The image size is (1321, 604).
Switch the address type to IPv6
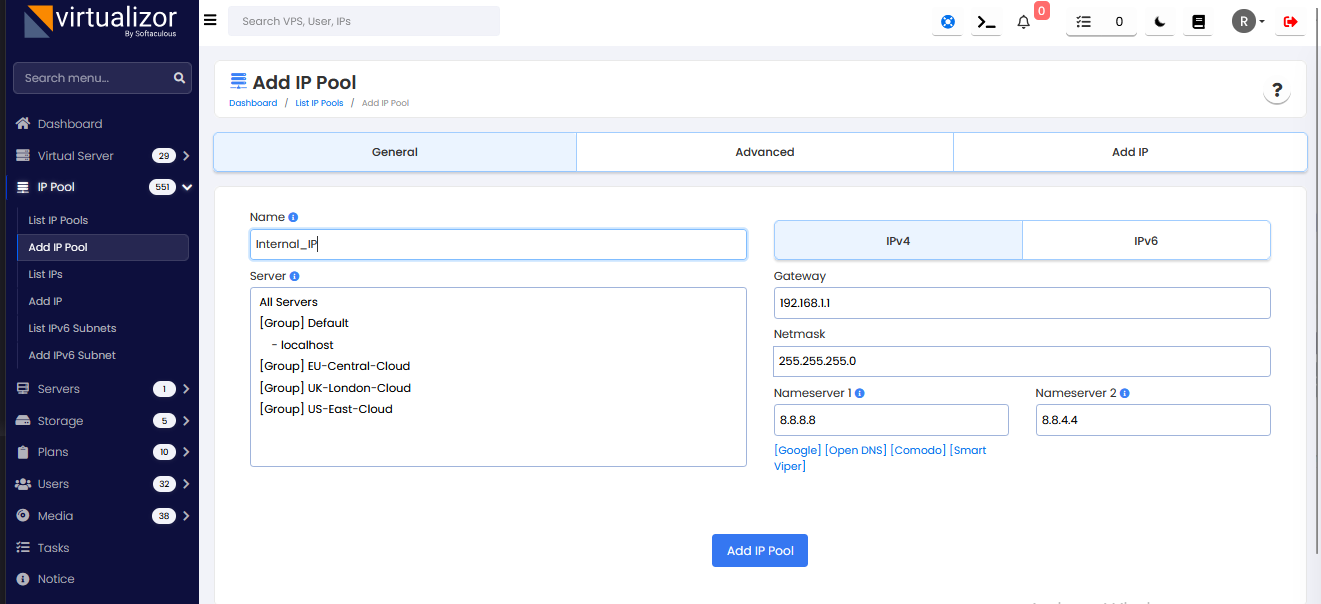click(1145, 241)
